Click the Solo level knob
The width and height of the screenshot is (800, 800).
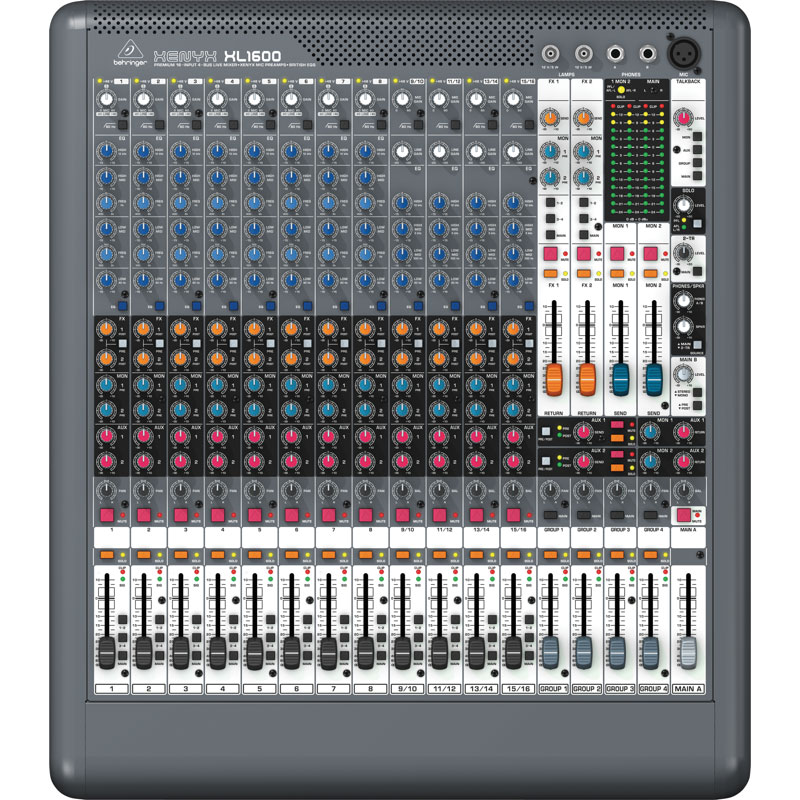(x=682, y=205)
